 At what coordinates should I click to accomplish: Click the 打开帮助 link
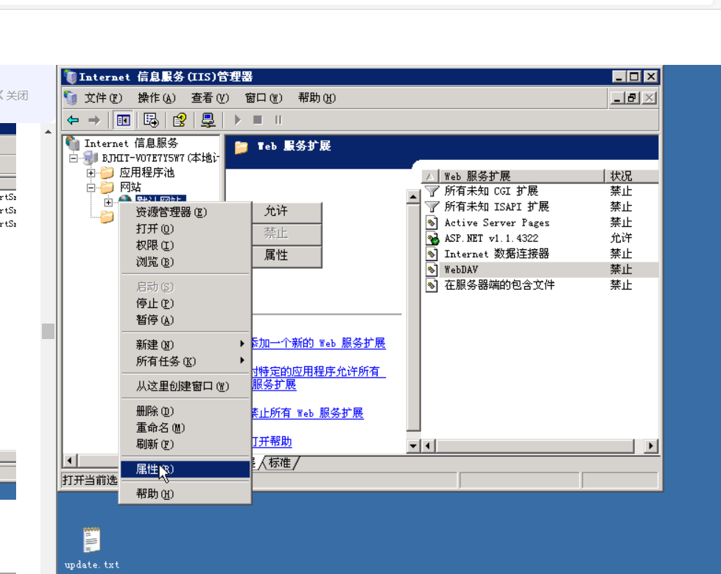tap(272, 442)
